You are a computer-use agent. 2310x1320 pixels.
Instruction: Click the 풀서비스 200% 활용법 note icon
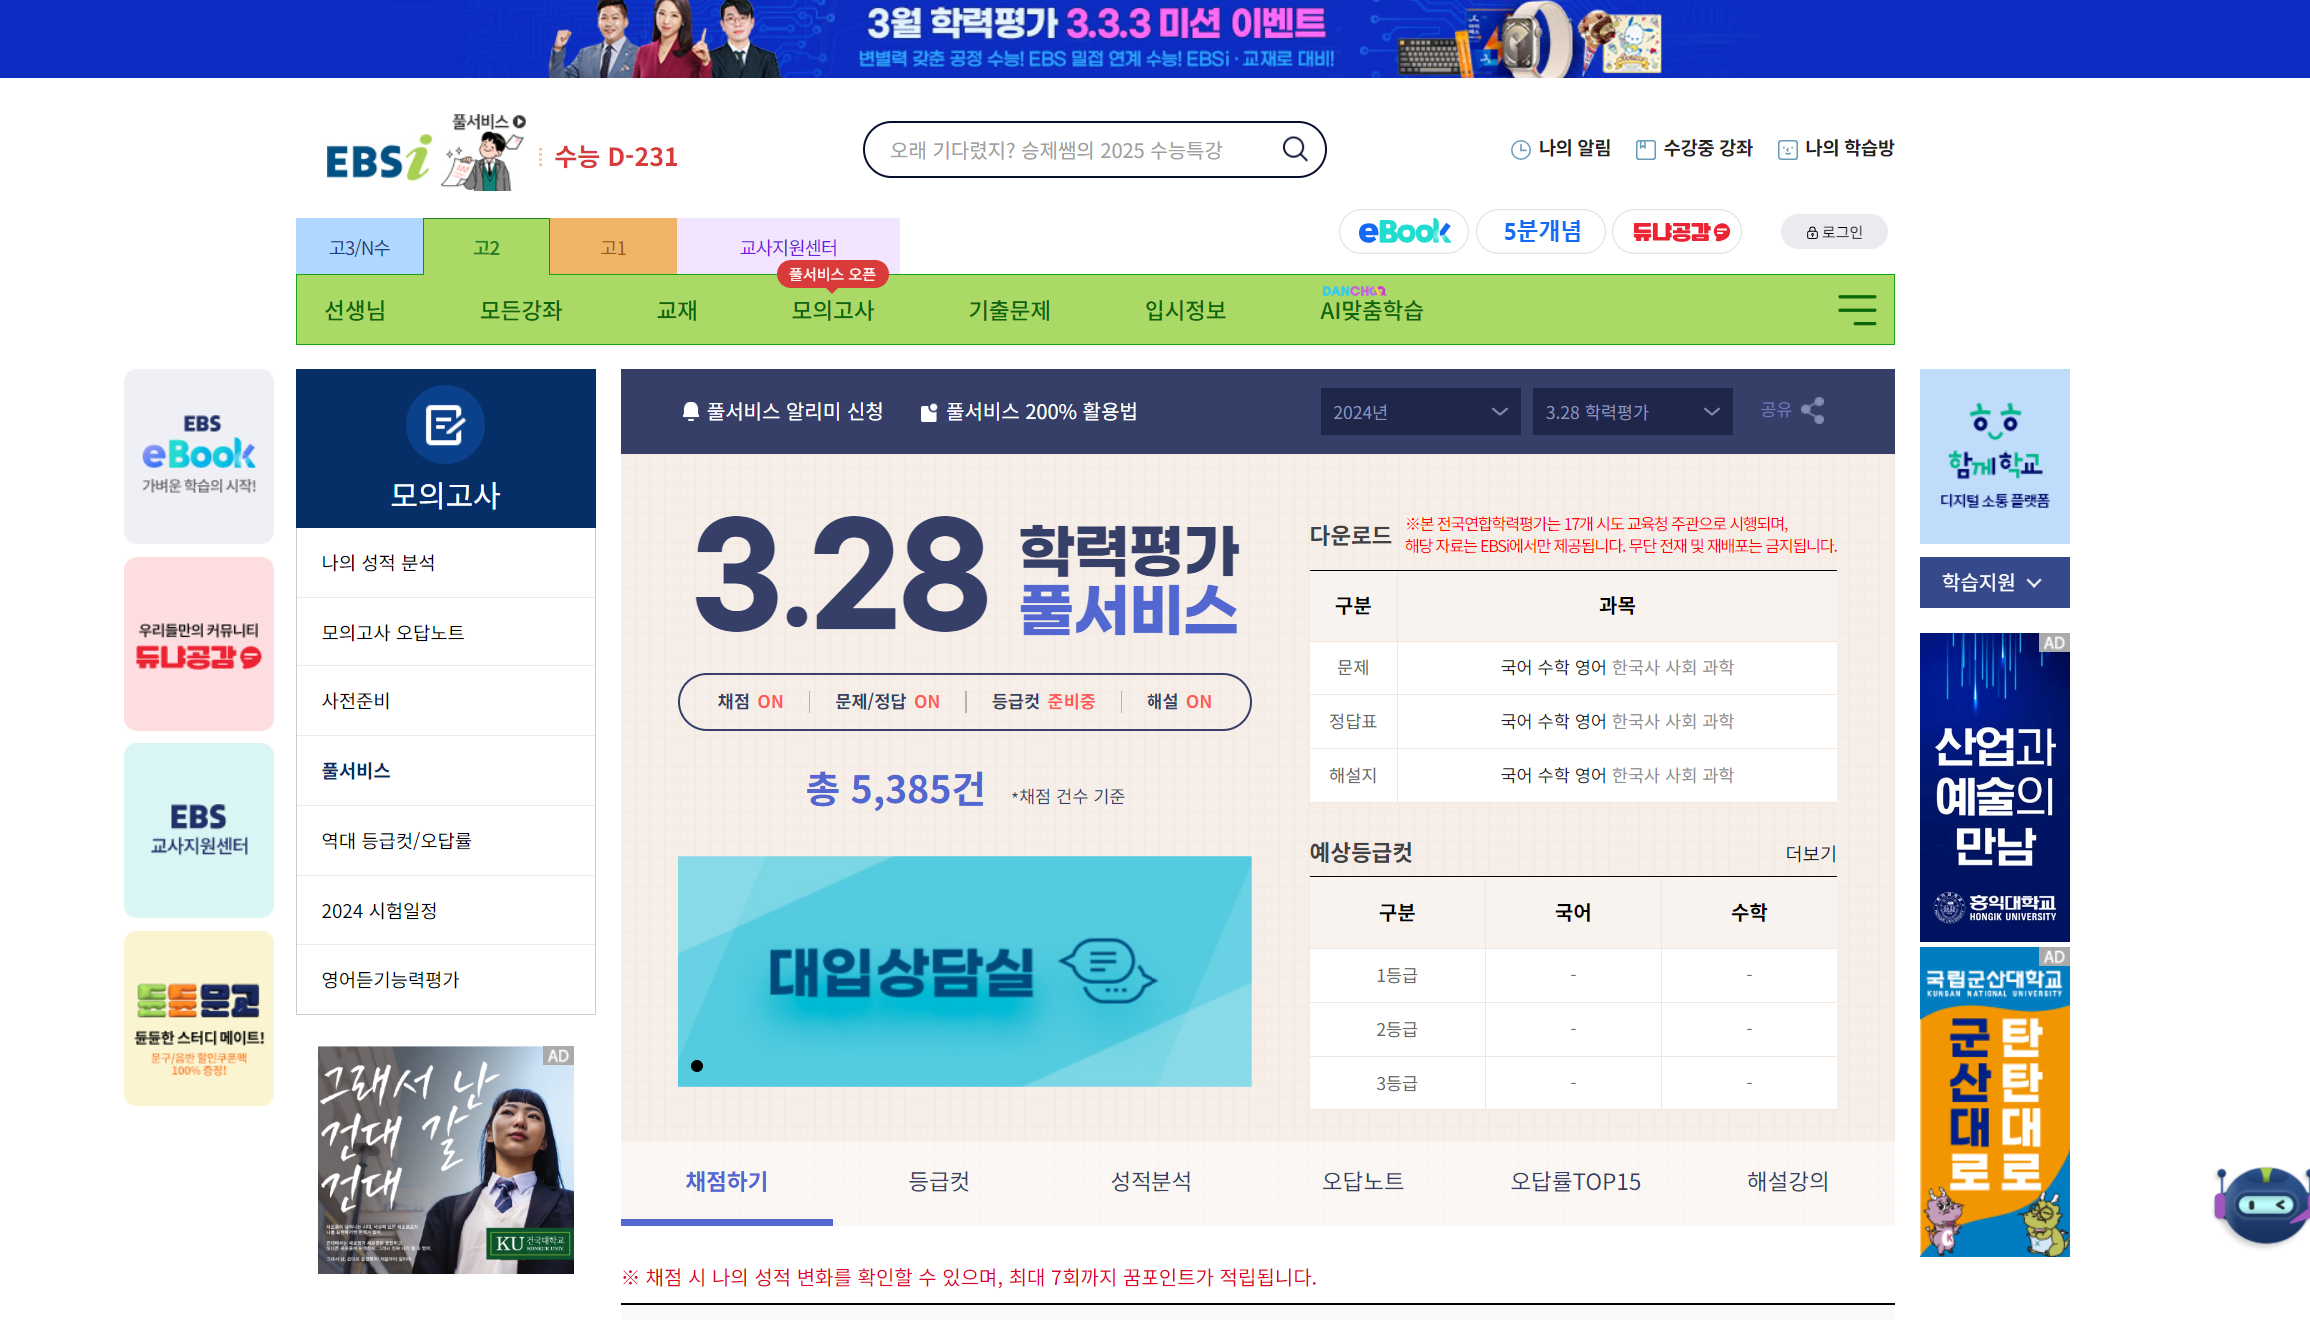click(x=928, y=412)
